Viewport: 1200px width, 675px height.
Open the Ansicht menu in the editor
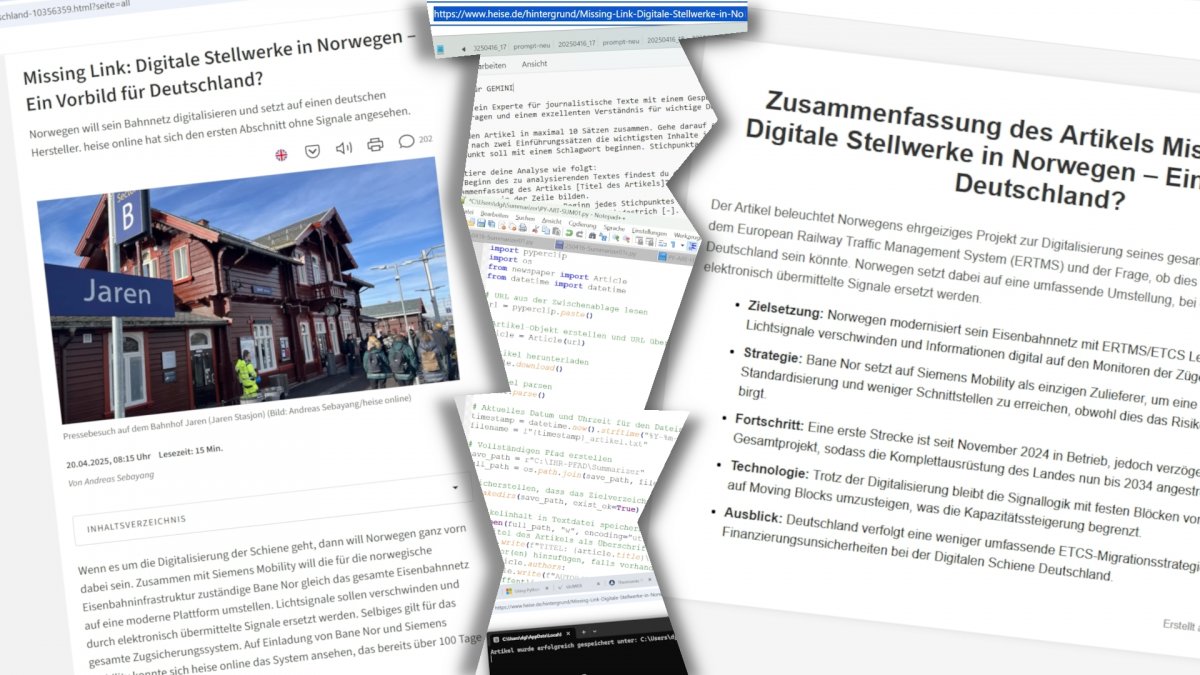tap(534, 64)
